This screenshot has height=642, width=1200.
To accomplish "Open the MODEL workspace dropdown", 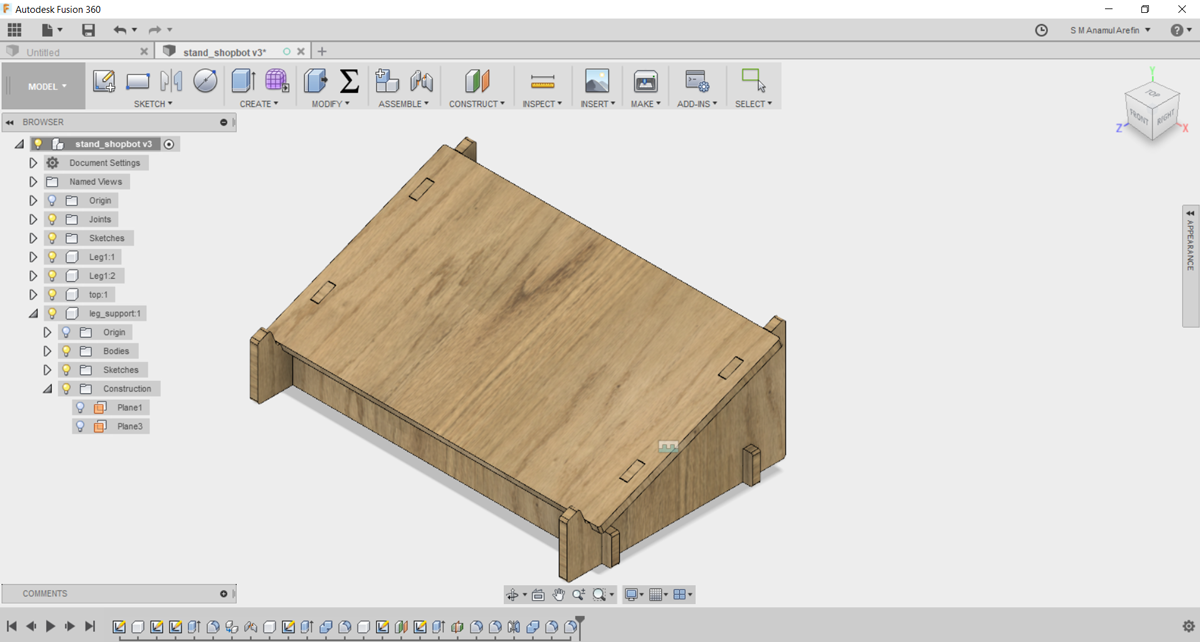I will pyautogui.click(x=47, y=87).
